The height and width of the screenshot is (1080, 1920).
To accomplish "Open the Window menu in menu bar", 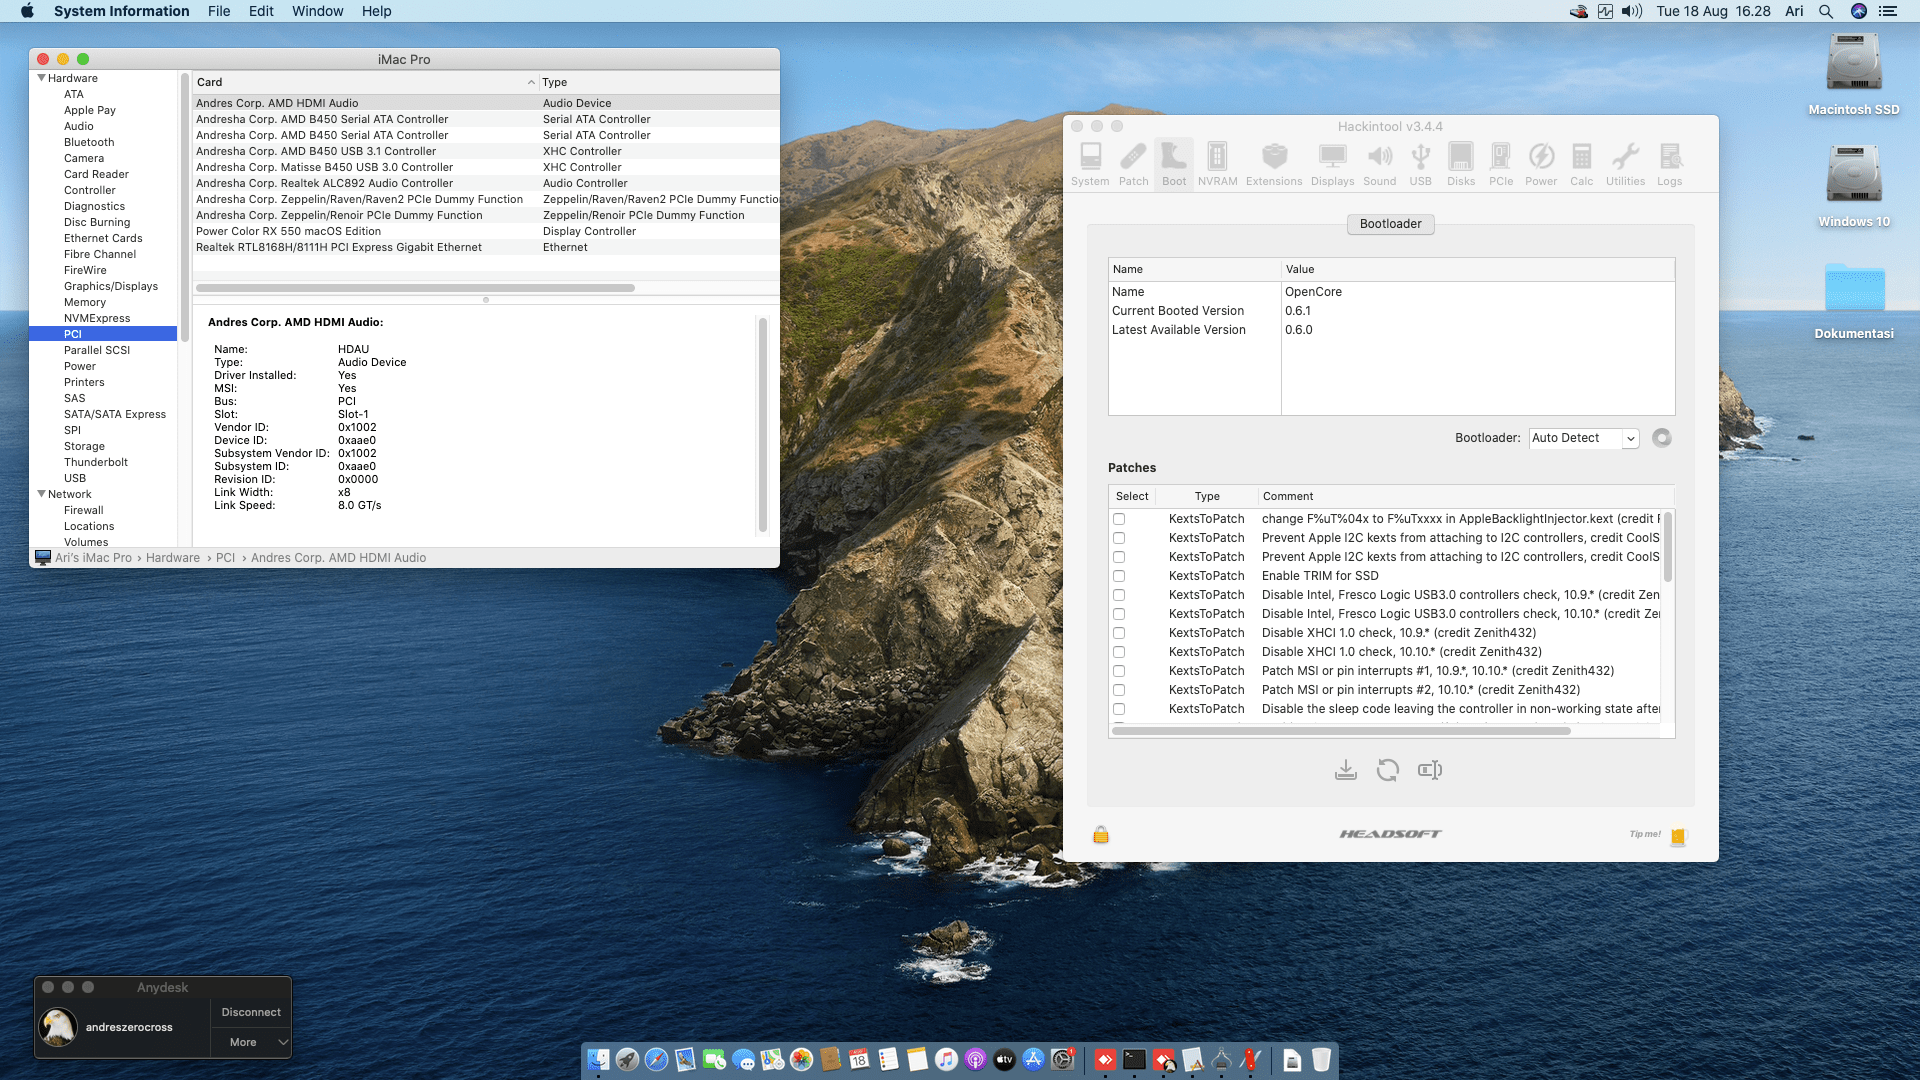I will 317,11.
